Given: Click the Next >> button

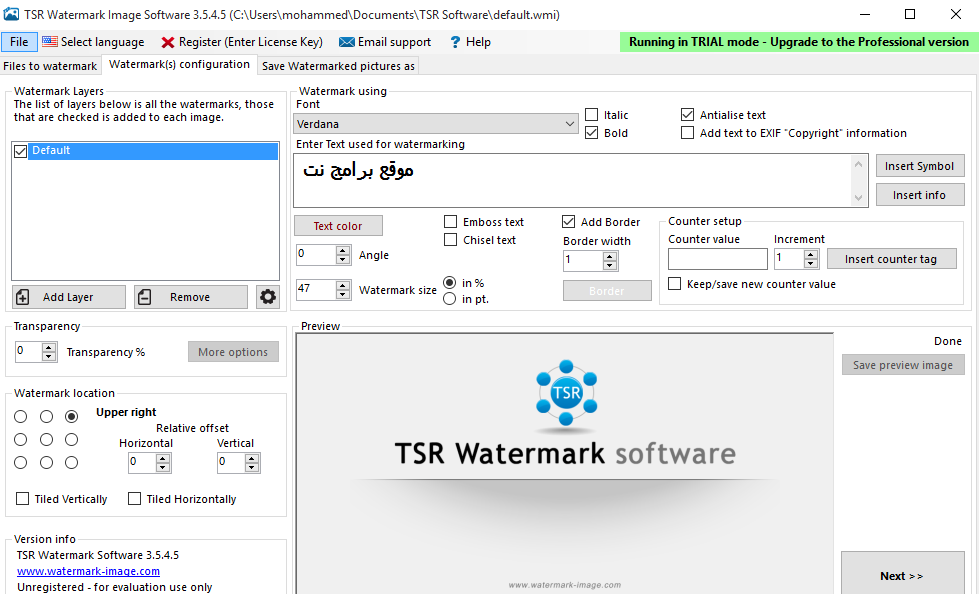Looking at the screenshot, I should pos(903,573).
